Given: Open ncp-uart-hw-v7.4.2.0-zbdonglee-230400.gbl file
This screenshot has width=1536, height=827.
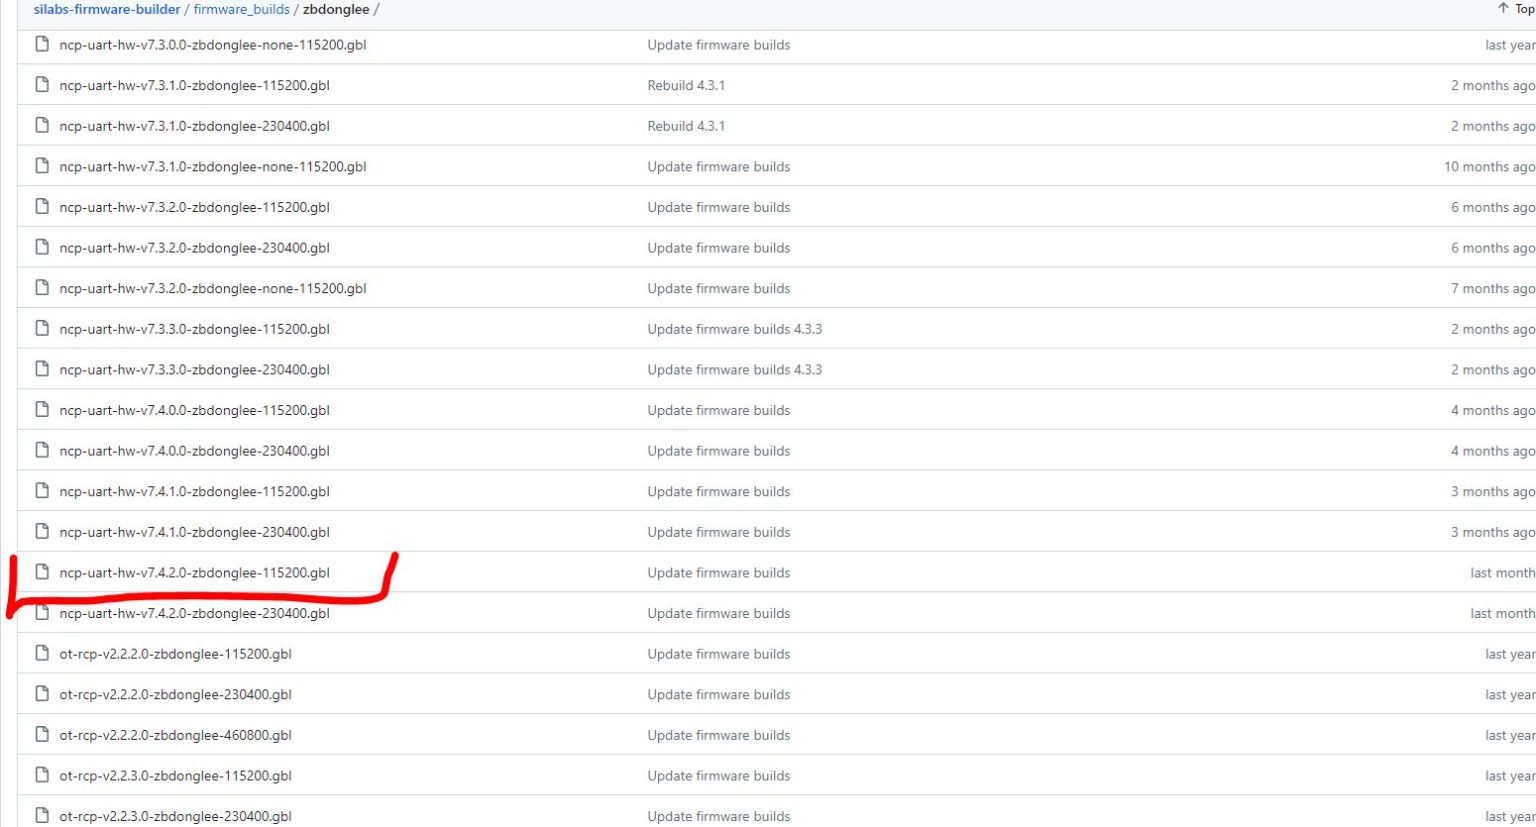Looking at the screenshot, I should click(x=194, y=613).
